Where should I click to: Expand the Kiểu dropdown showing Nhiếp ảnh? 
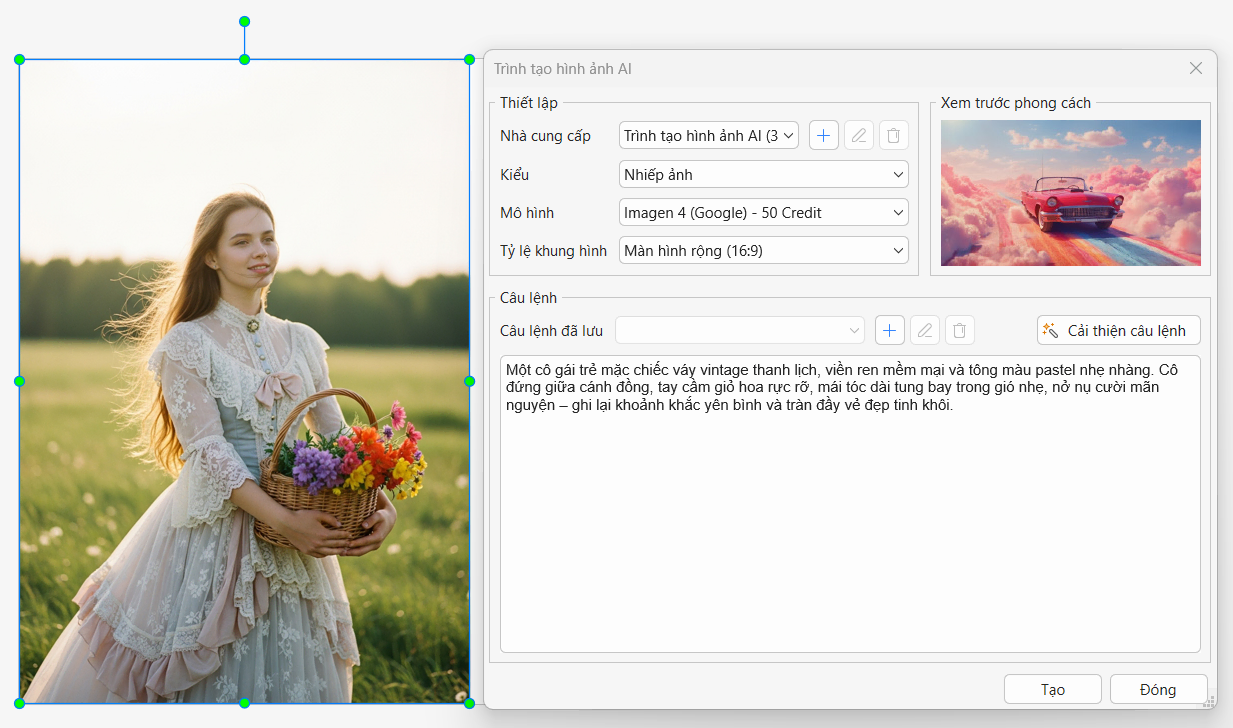pyautogui.click(x=763, y=175)
